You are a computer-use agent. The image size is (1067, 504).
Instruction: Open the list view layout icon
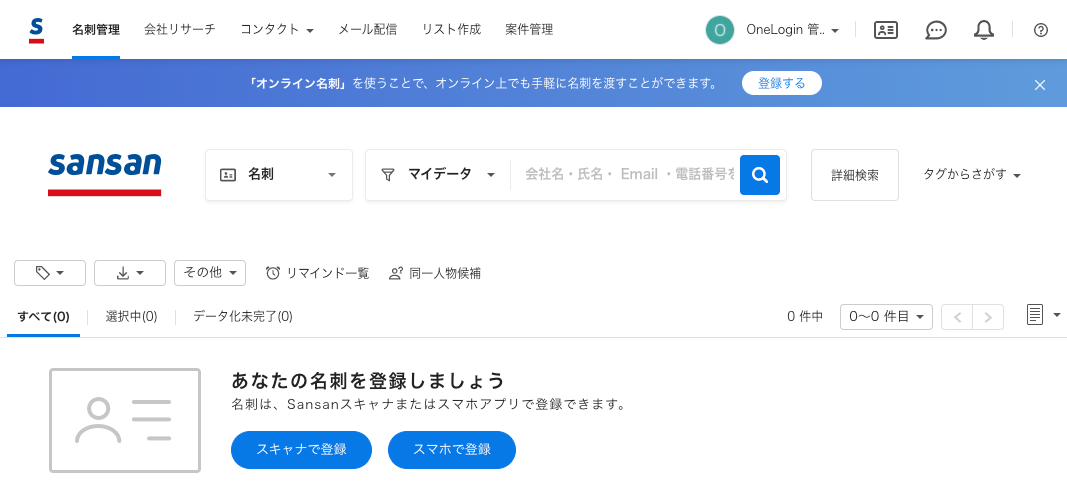[x=1035, y=315]
